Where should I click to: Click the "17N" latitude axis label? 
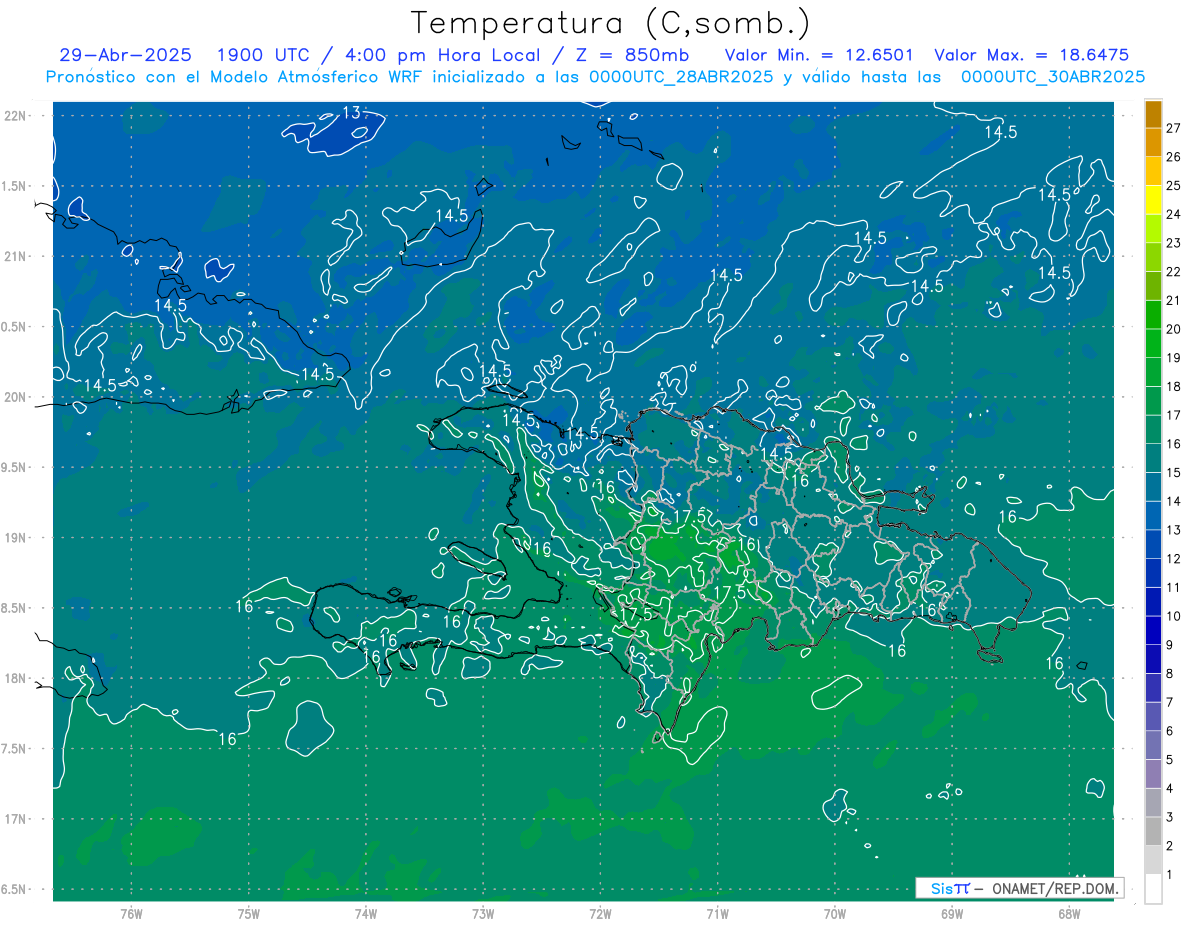click(x=16, y=819)
